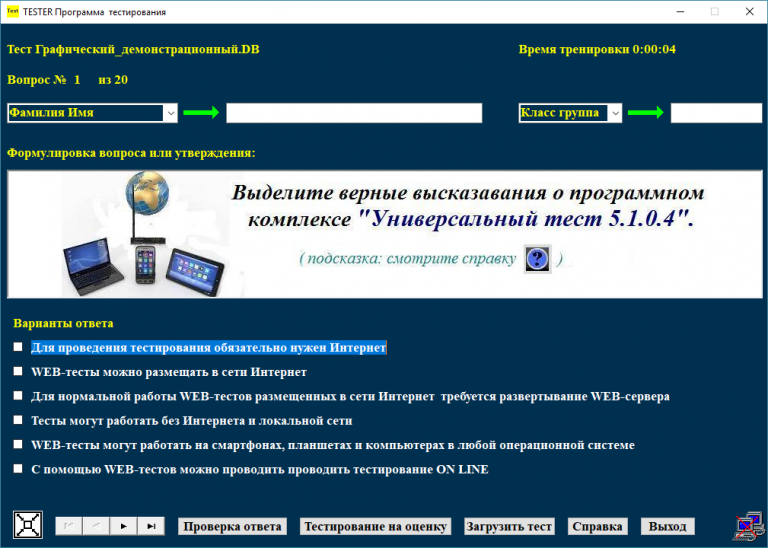Click 'Загрузить тест' button
The width and height of the screenshot is (768, 548).
510,526
